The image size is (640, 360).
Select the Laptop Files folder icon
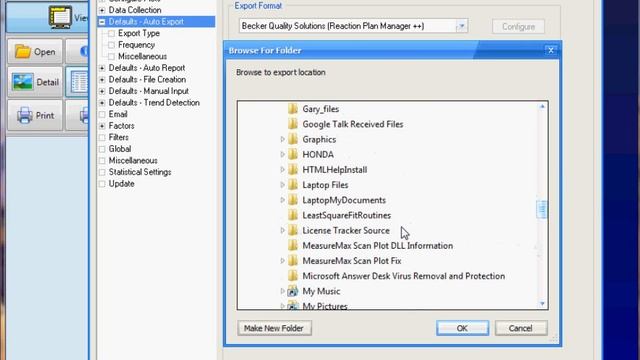pyautogui.click(x=293, y=184)
